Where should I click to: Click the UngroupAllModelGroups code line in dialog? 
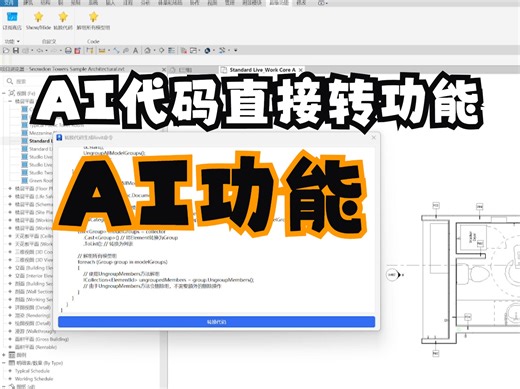pyautogui.click(x=114, y=153)
